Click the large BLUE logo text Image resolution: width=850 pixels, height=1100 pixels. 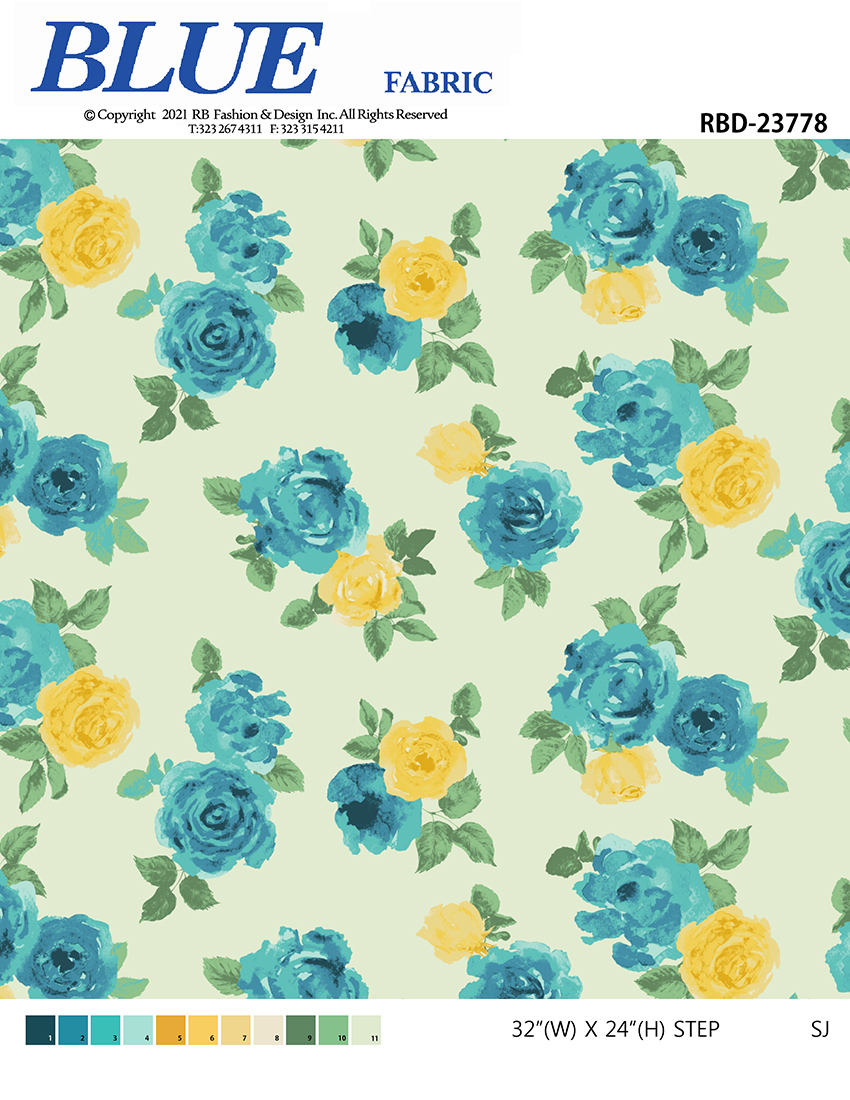tap(177, 58)
